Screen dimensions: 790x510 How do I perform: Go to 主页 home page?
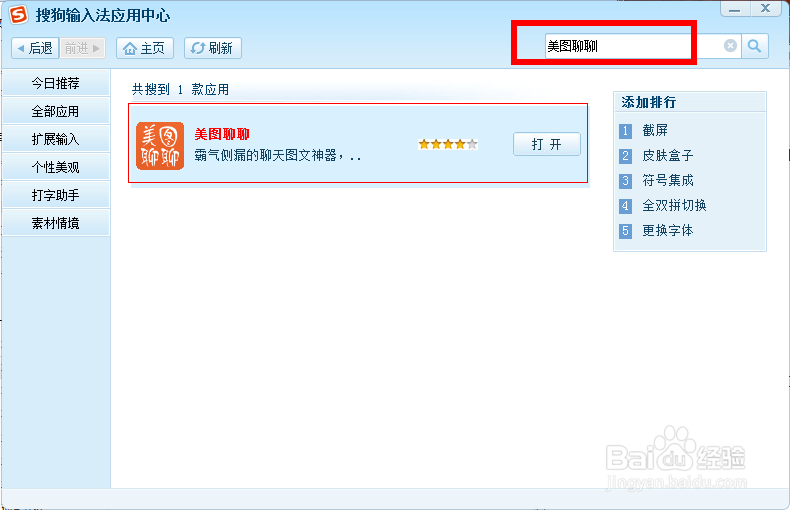[x=145, y=48]
